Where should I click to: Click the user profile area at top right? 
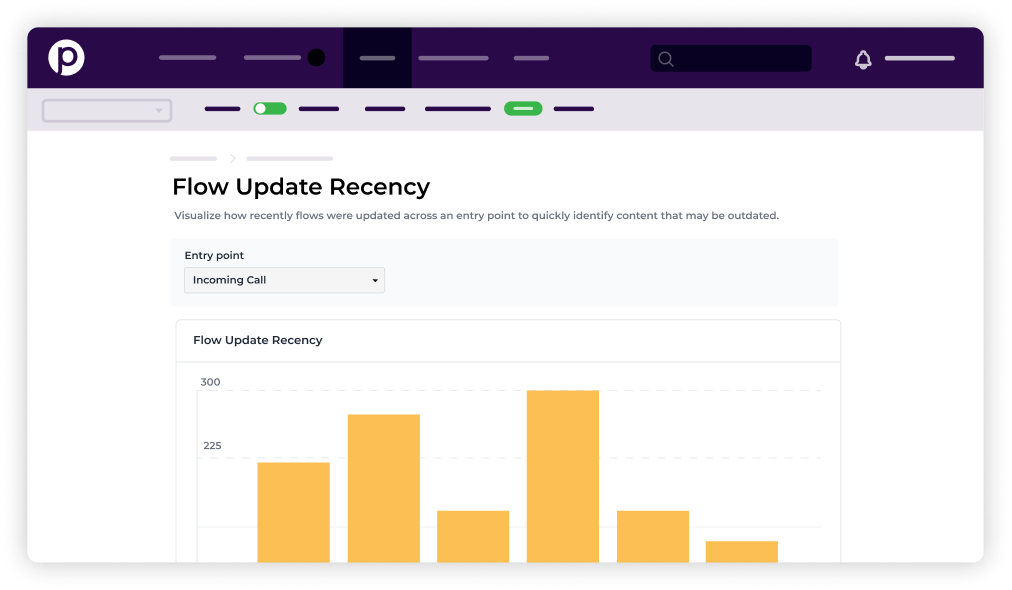[x=919, y=58]
